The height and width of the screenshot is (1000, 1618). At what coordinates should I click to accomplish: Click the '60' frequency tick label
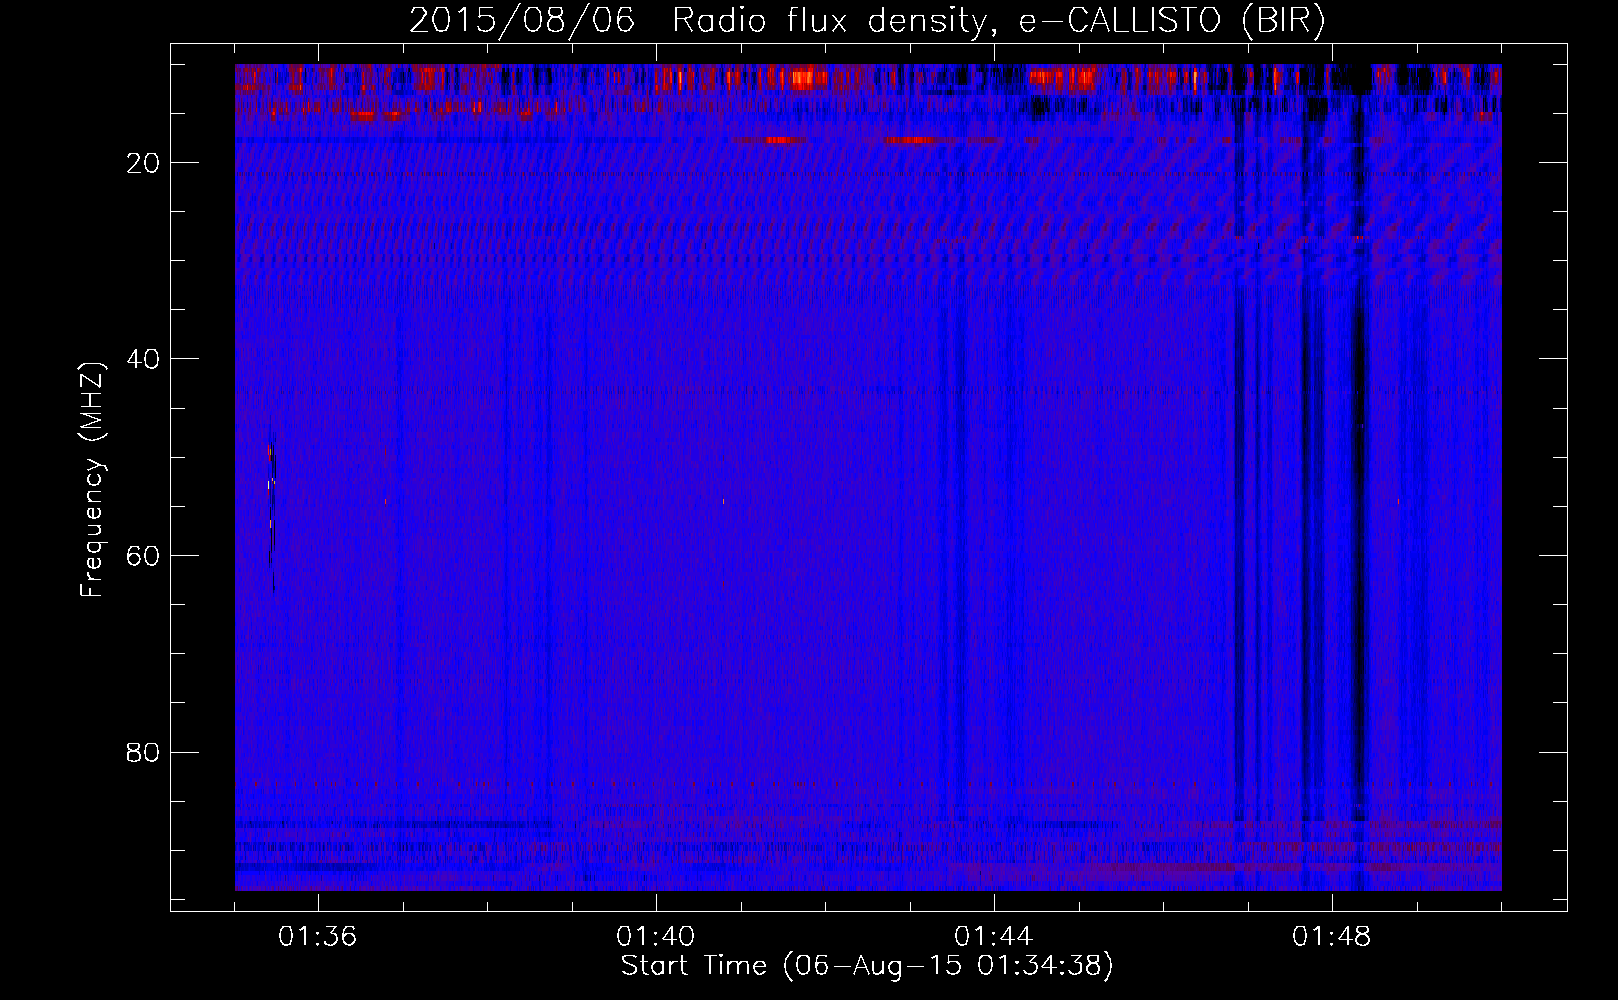click(144, 556)
